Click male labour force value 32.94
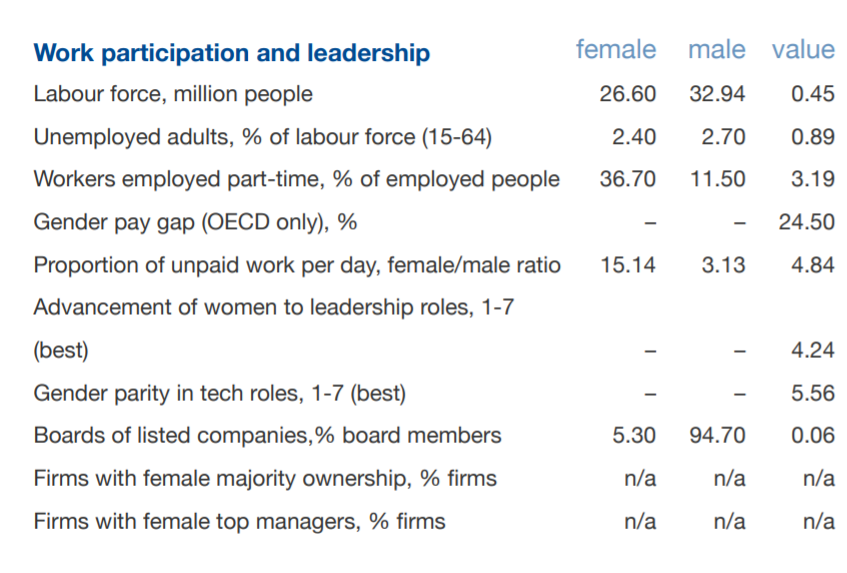 coord(717,94)
